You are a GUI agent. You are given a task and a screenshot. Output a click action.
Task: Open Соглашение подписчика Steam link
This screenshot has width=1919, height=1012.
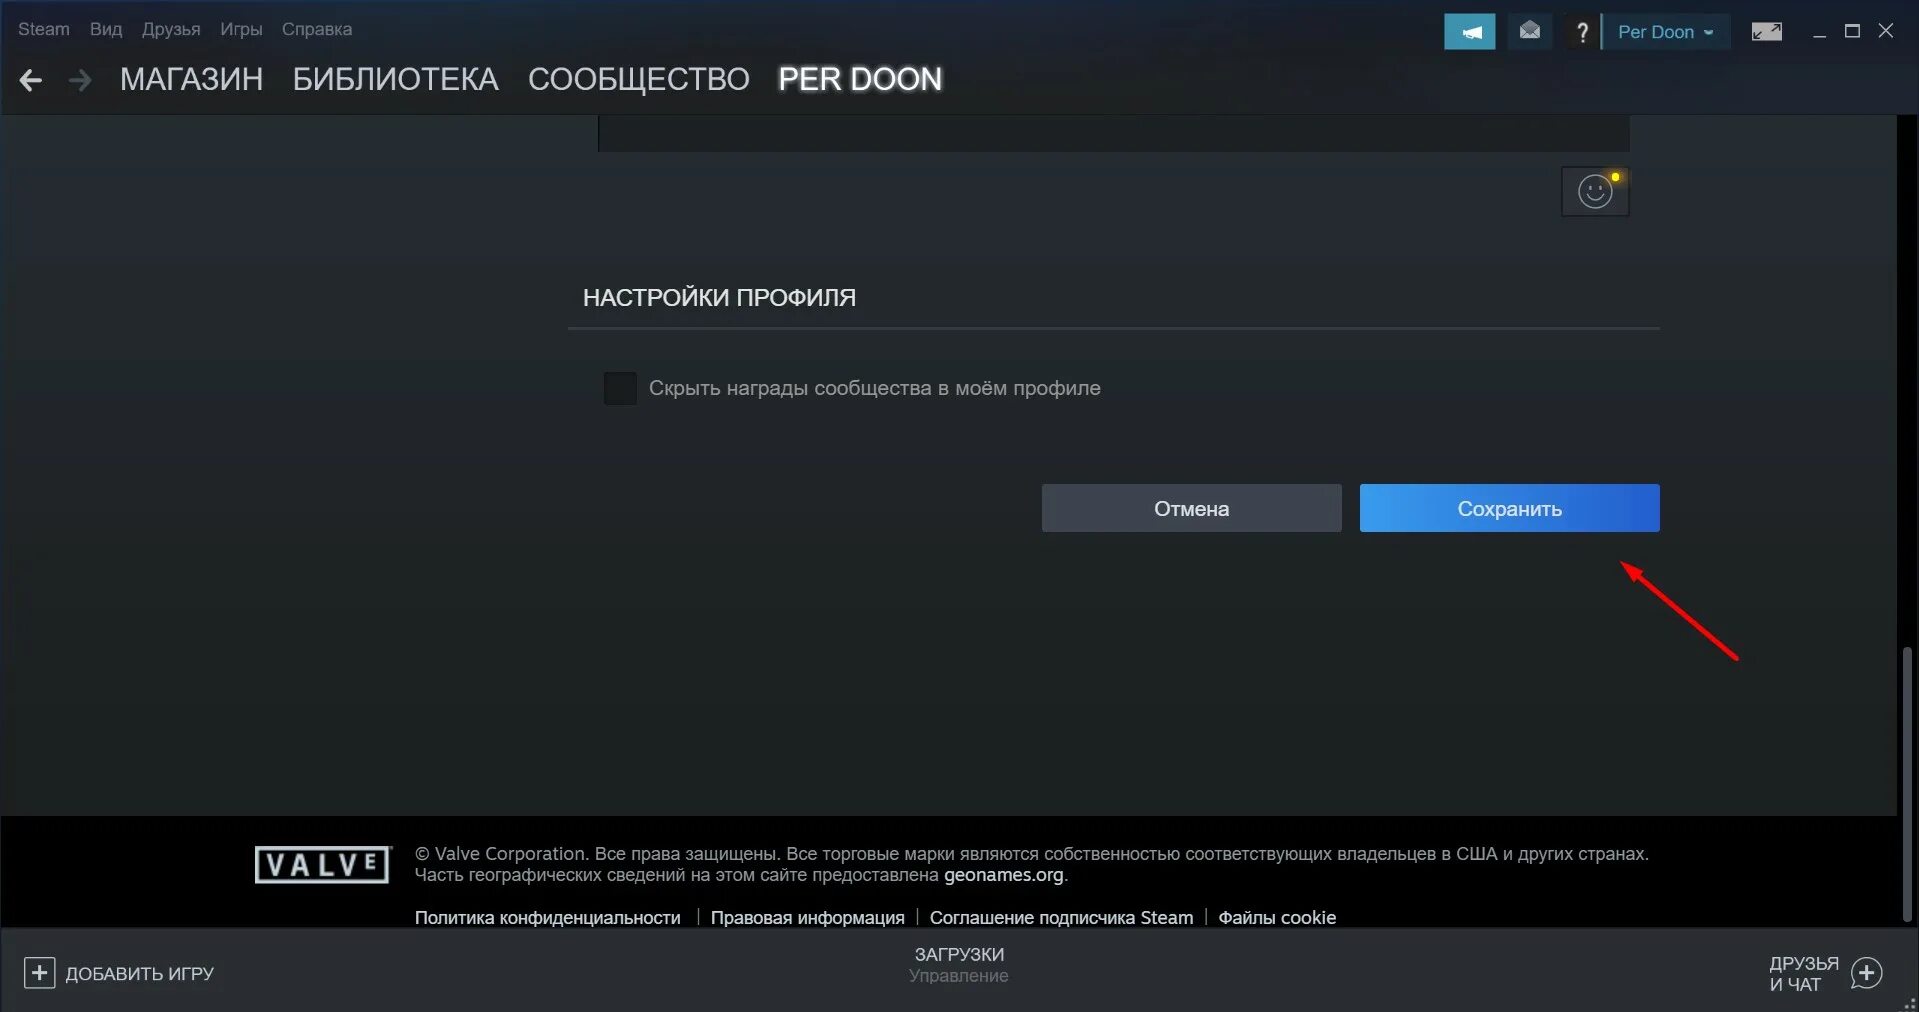pos(1061,917)
